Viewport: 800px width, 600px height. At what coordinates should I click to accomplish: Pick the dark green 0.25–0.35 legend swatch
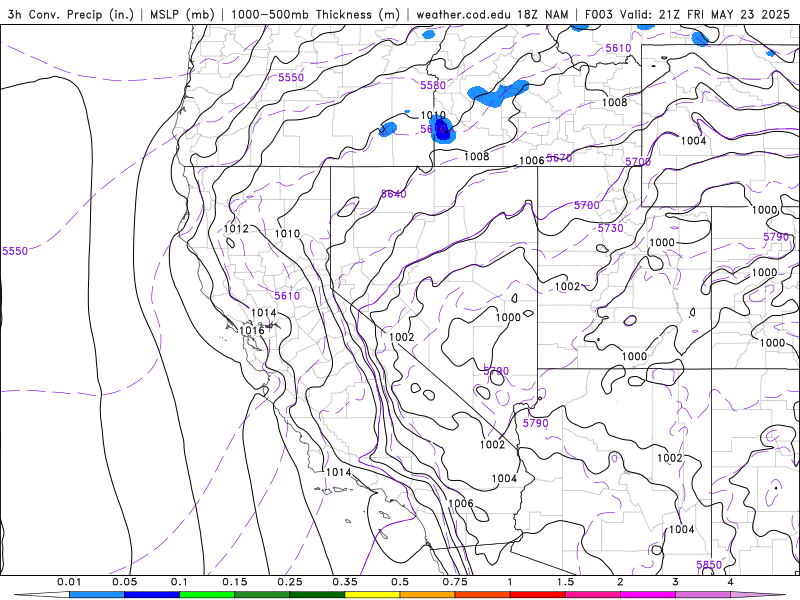coord(317,595)
